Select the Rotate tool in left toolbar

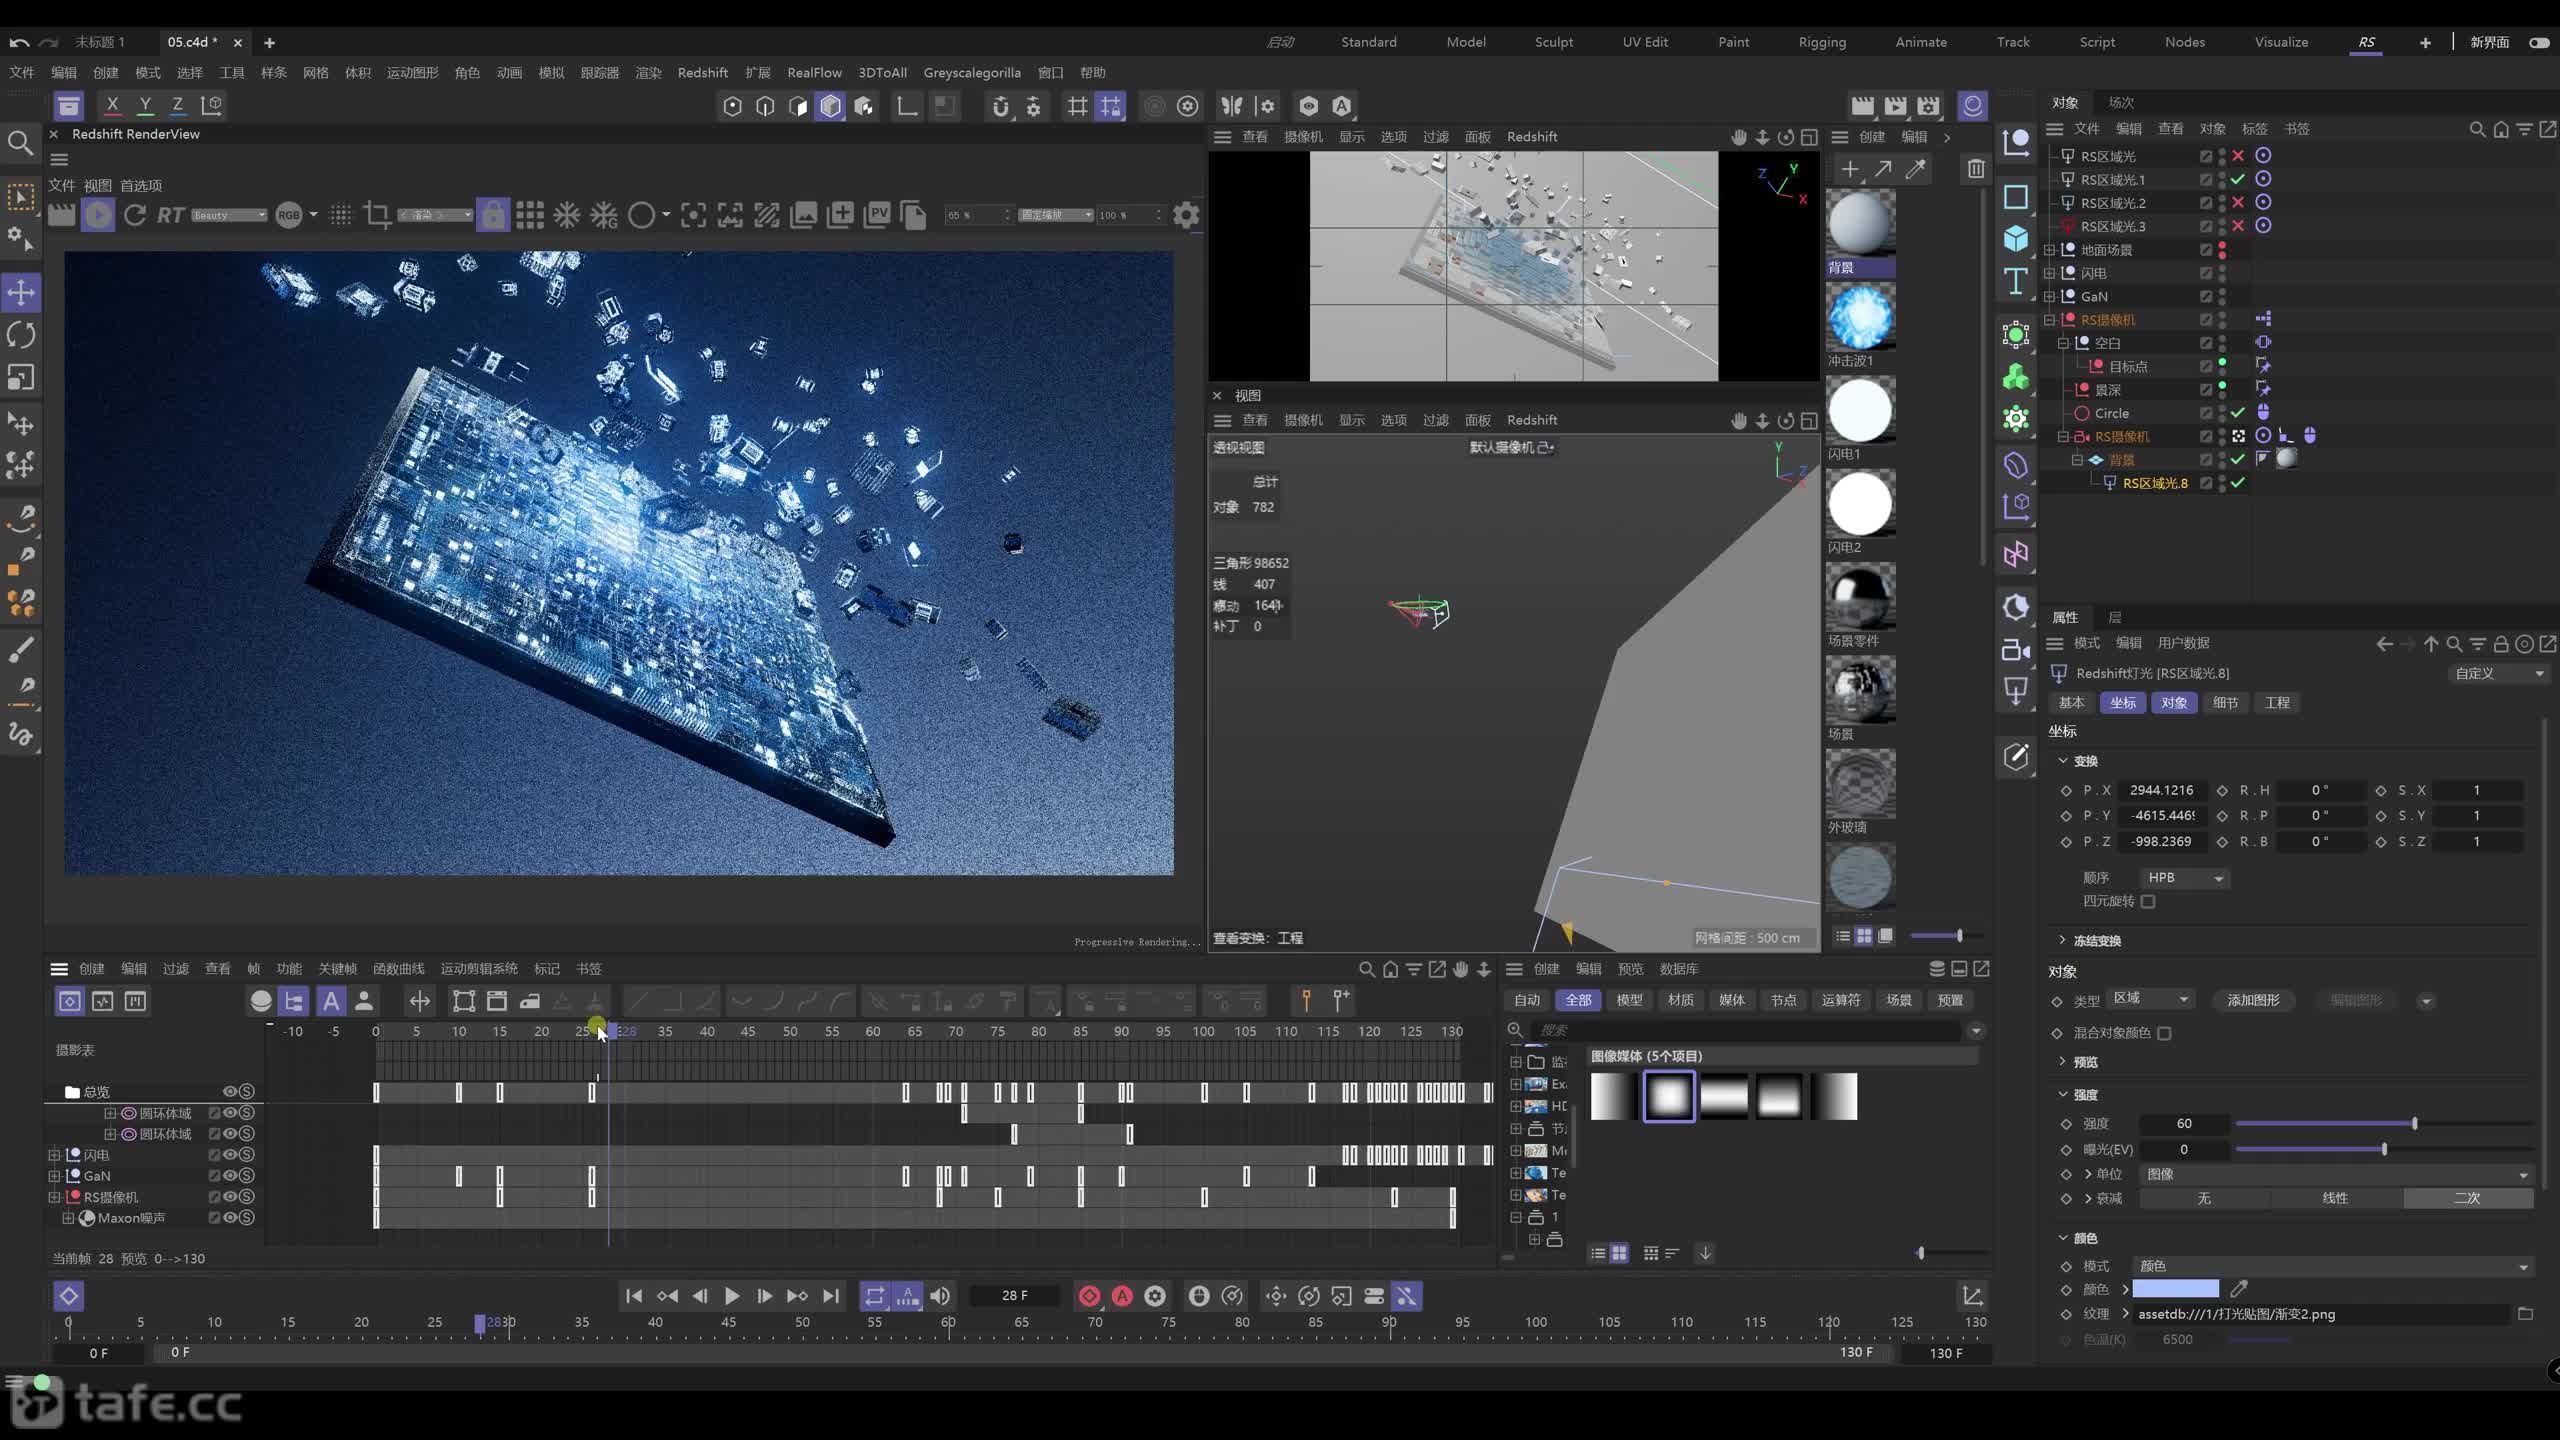(21, 335)
